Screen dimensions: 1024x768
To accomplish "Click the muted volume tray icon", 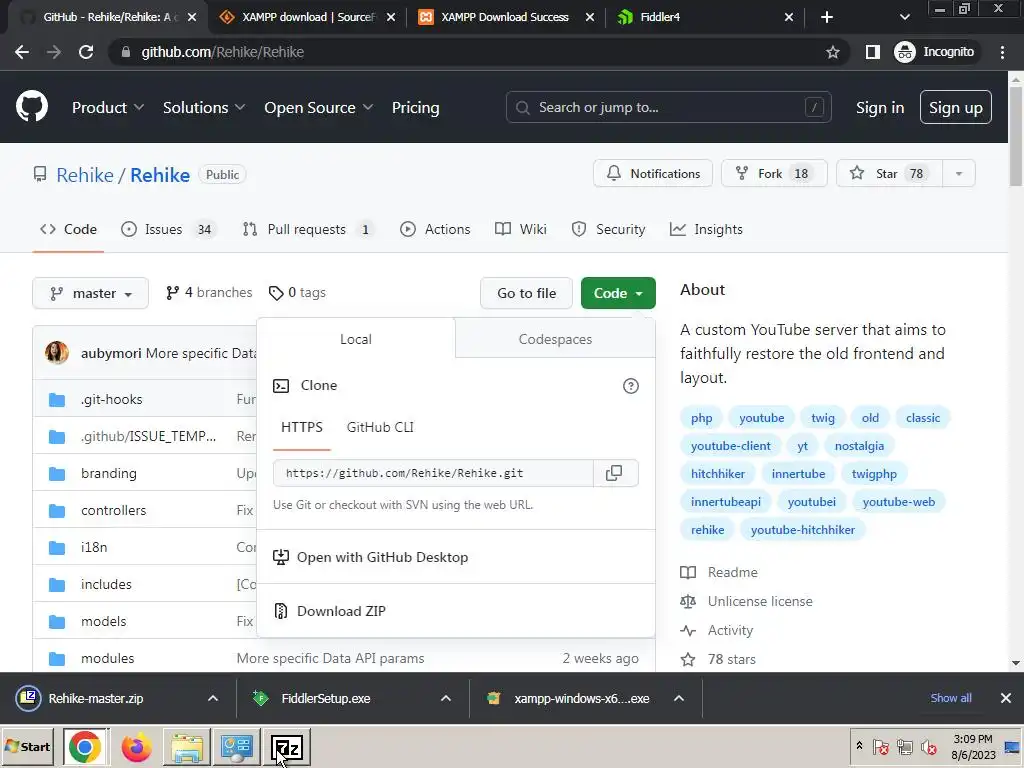I will point(928,746).
